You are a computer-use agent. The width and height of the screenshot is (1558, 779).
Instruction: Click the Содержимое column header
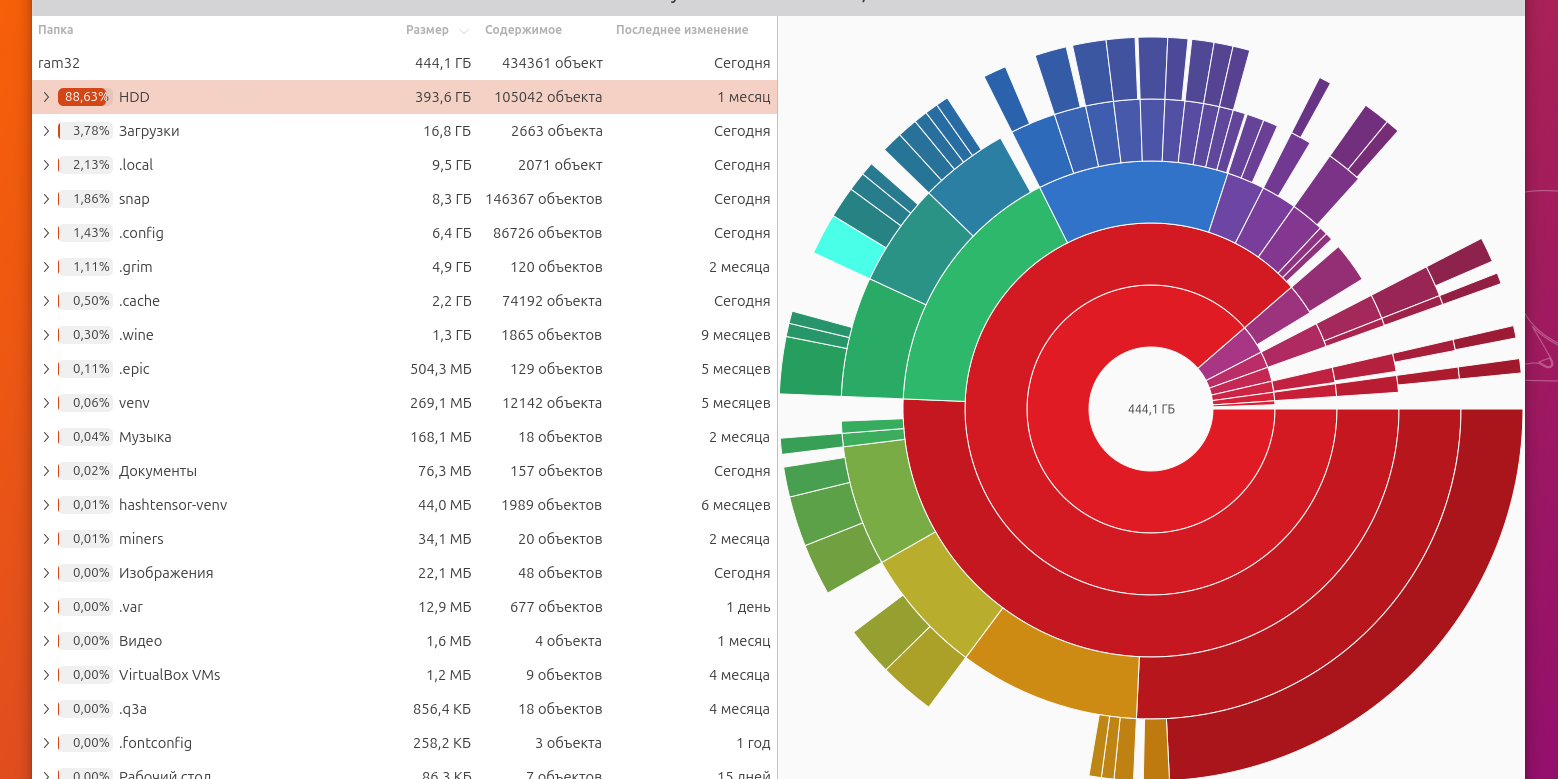coord(523,30)
